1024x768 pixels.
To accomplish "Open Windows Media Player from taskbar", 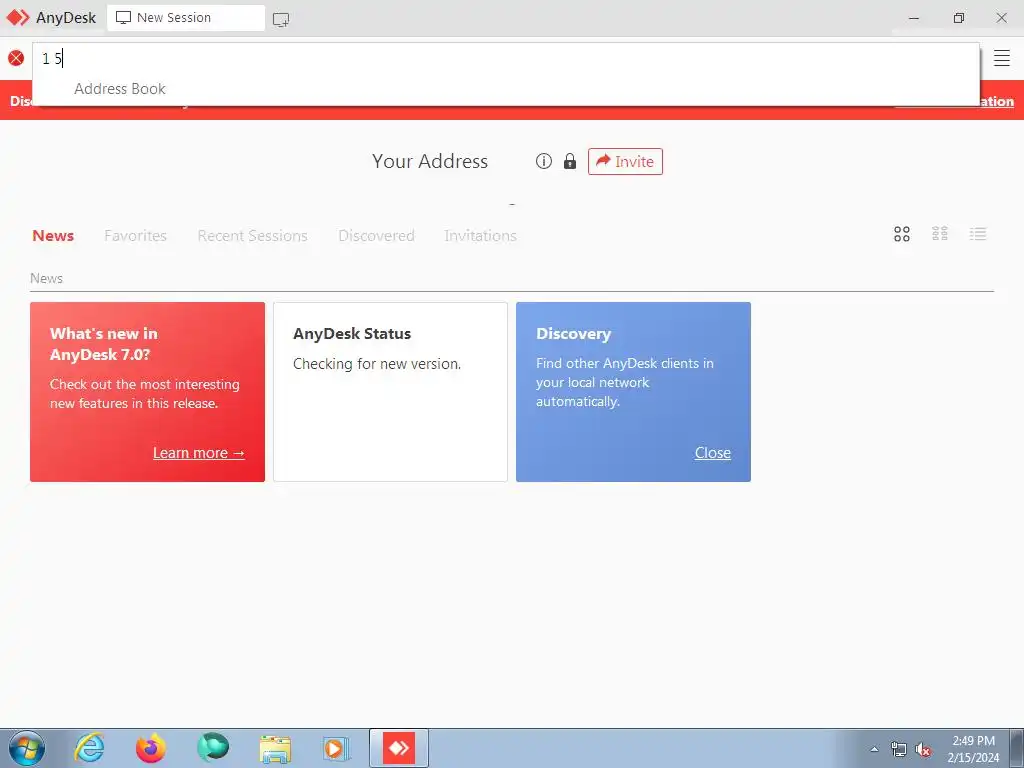I will coord(336,748).
